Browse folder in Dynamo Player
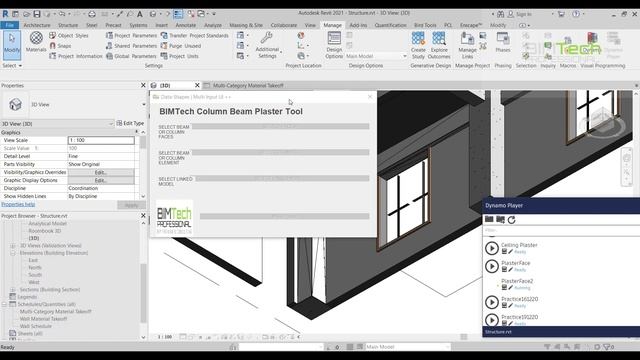640x360 pixels. [x=489, y=220]
